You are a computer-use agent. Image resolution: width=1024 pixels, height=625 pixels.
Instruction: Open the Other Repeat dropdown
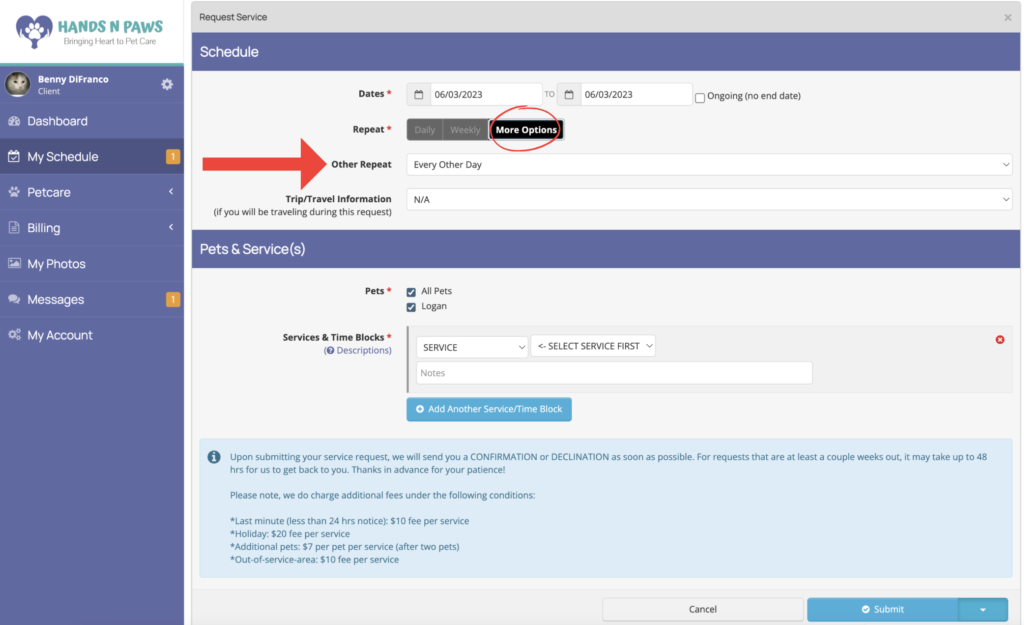(x=708, y=164)
